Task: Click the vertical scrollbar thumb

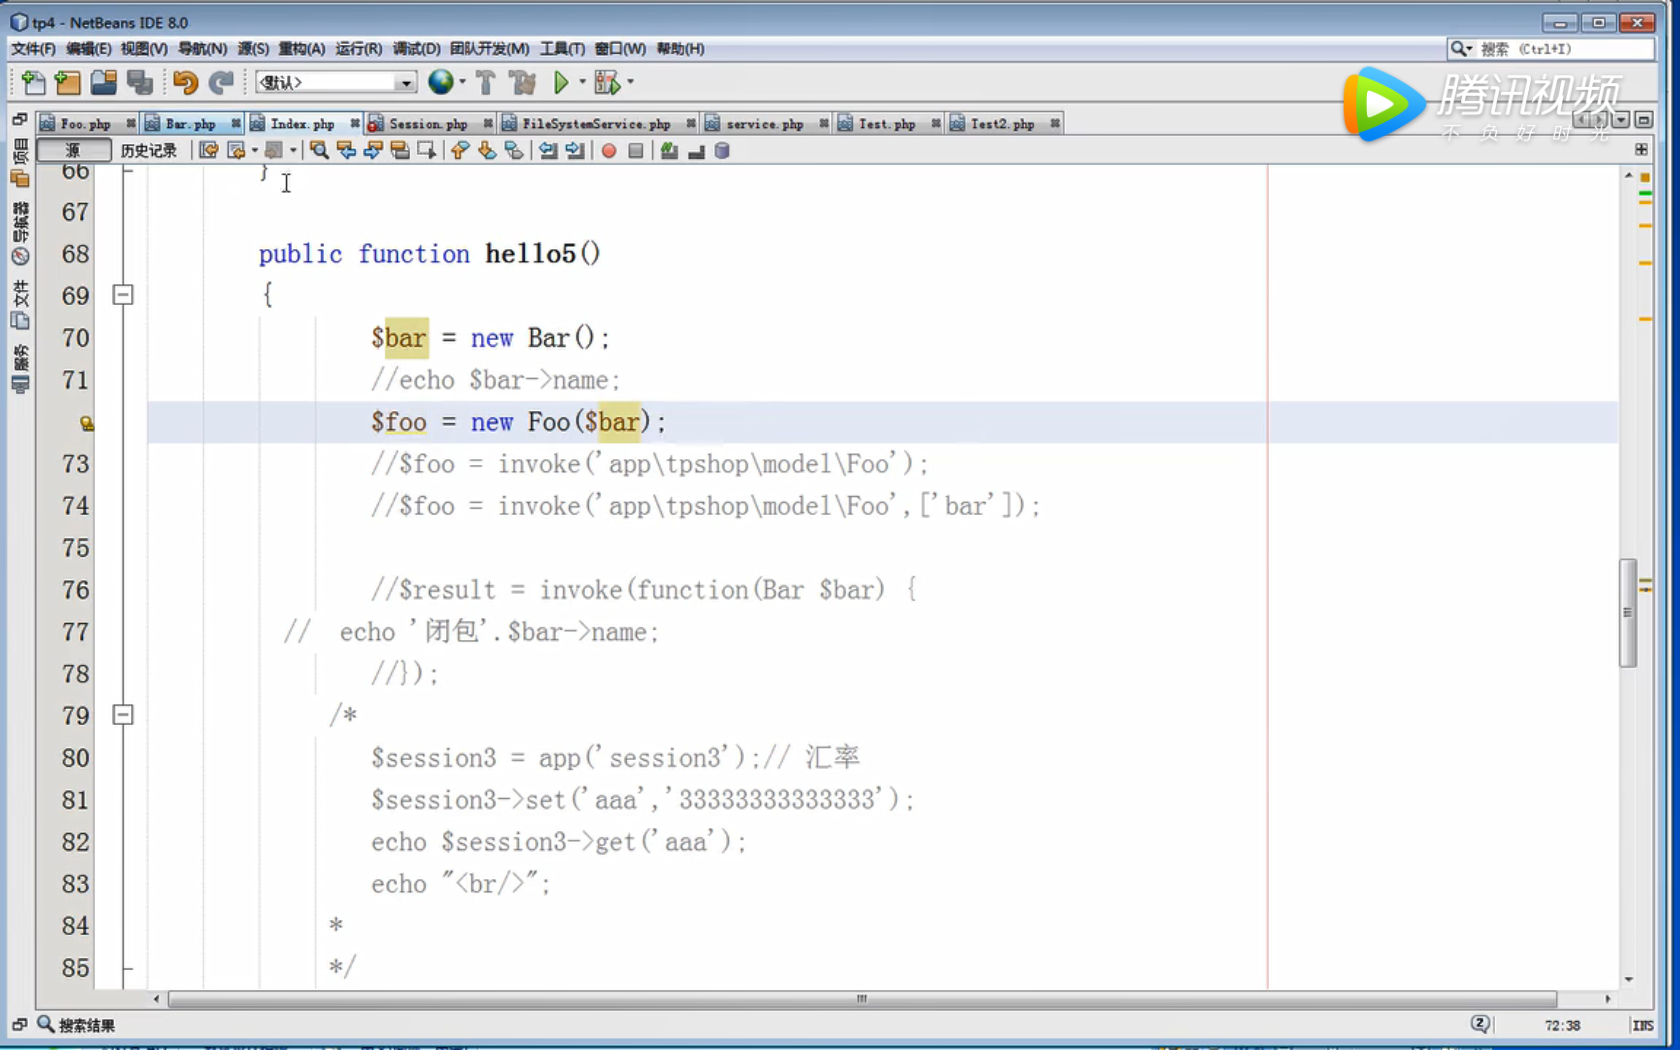Action: [x=1628, y=612]
